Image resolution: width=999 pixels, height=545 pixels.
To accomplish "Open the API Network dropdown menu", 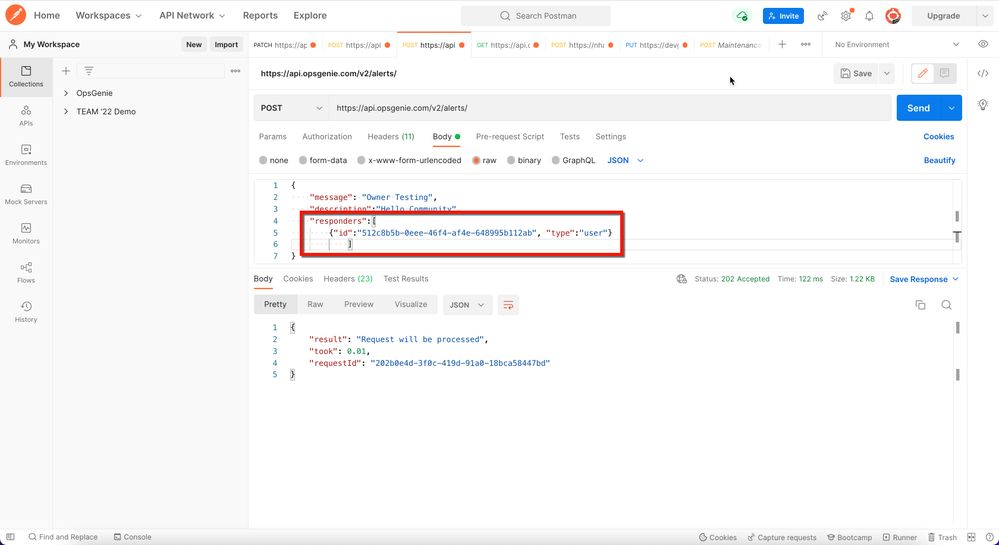I will (192, 15).
